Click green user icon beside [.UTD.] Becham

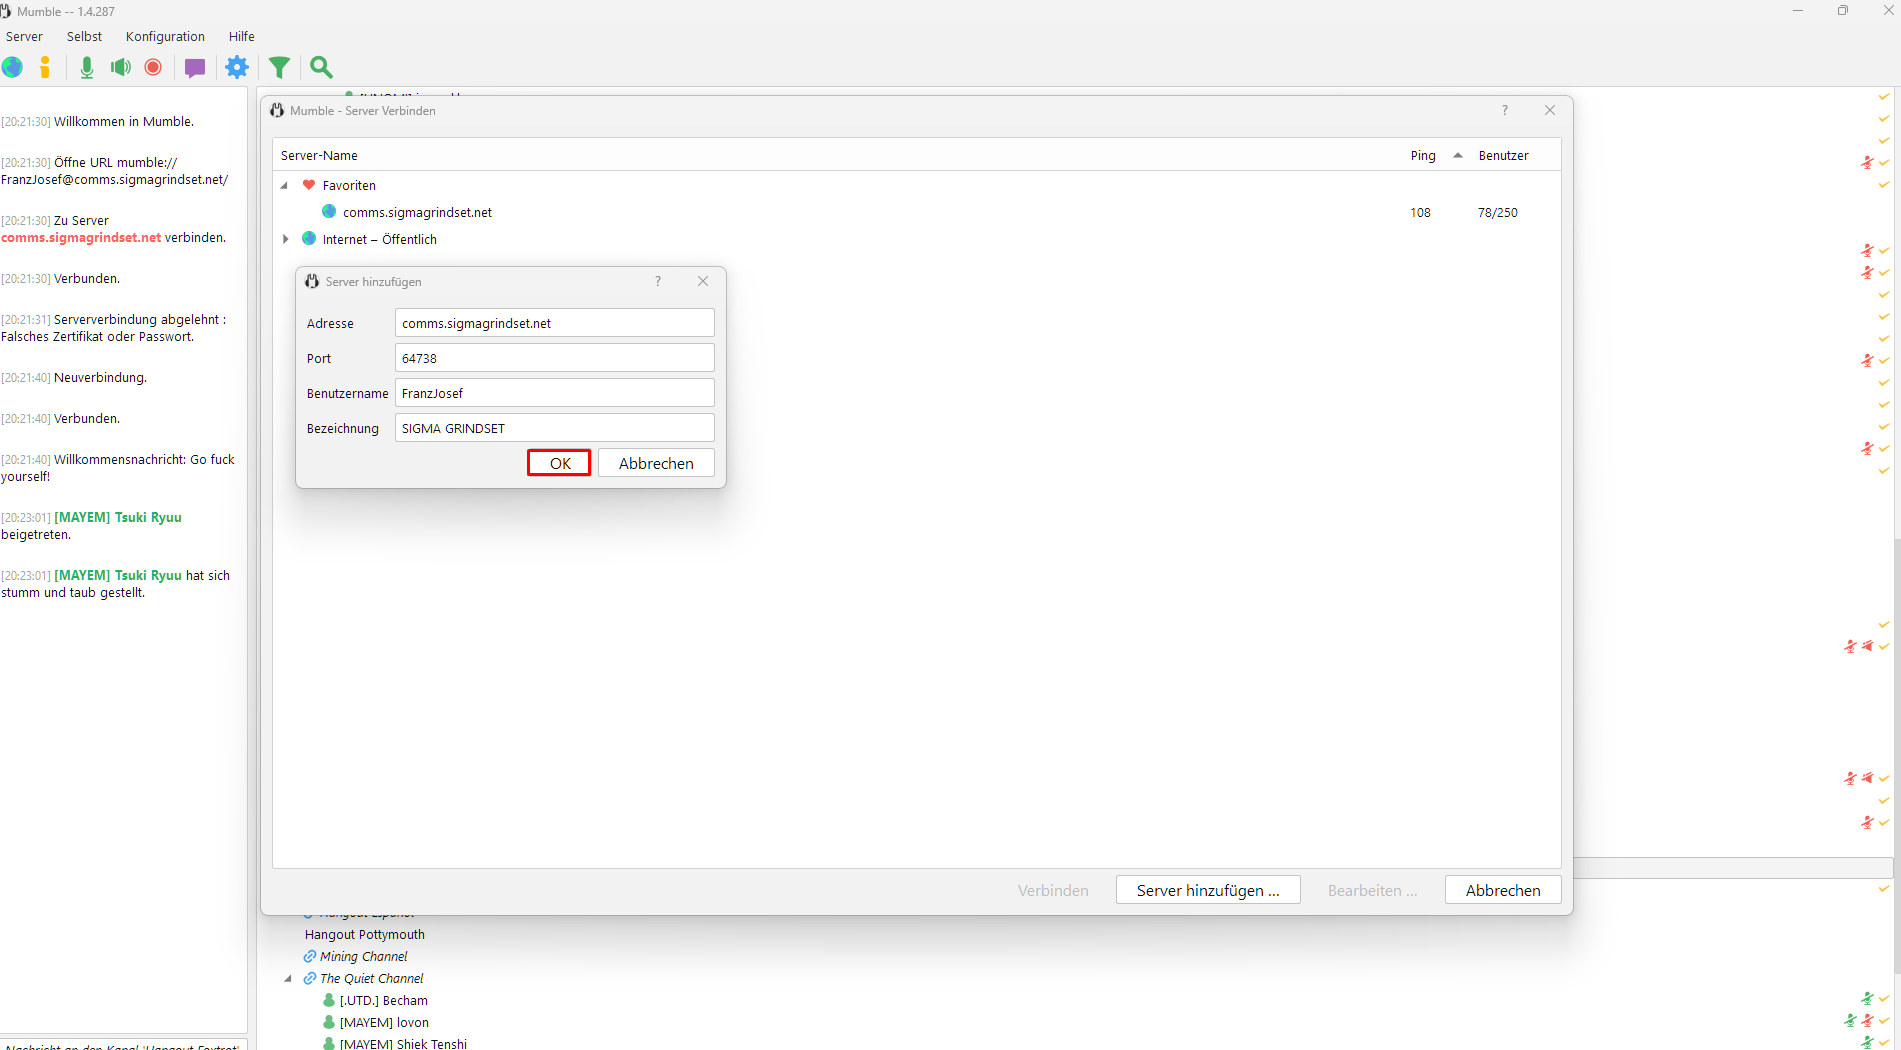[329, 1001]
